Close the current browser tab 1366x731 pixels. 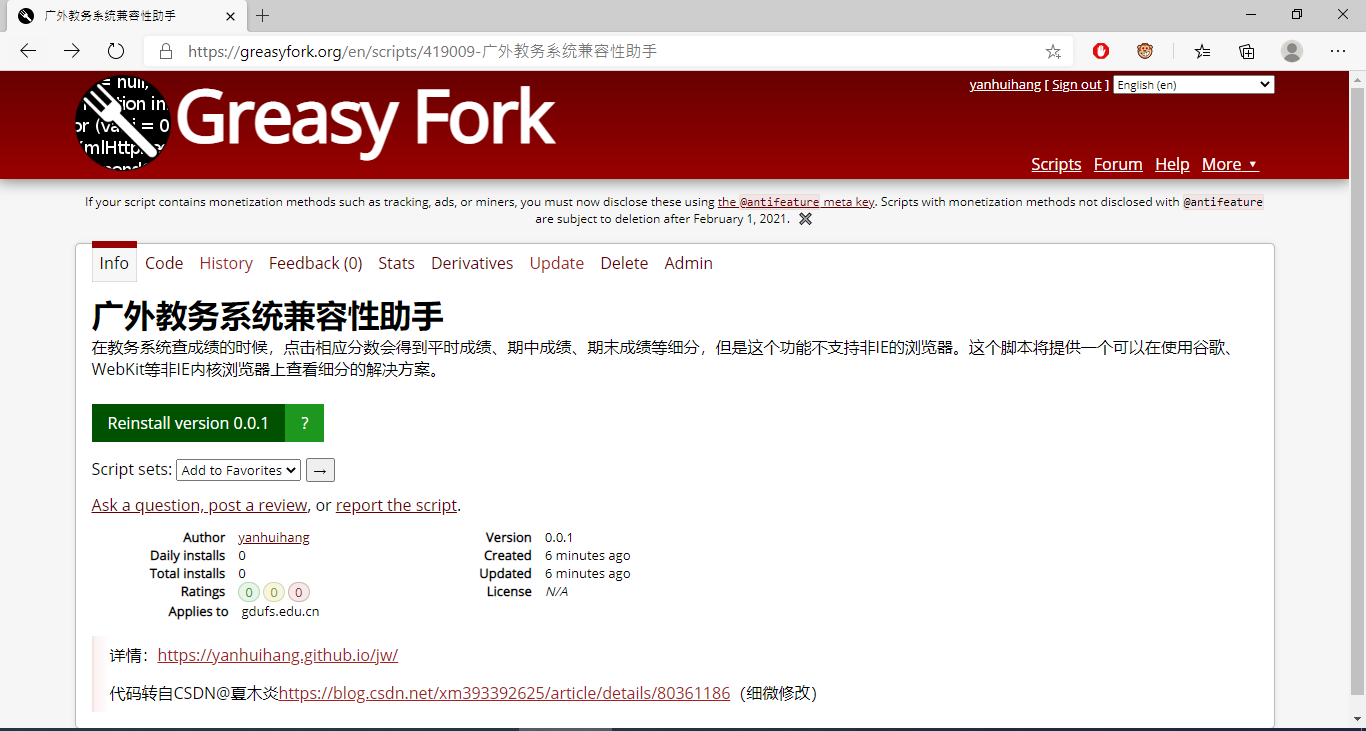tap(231, 16)
